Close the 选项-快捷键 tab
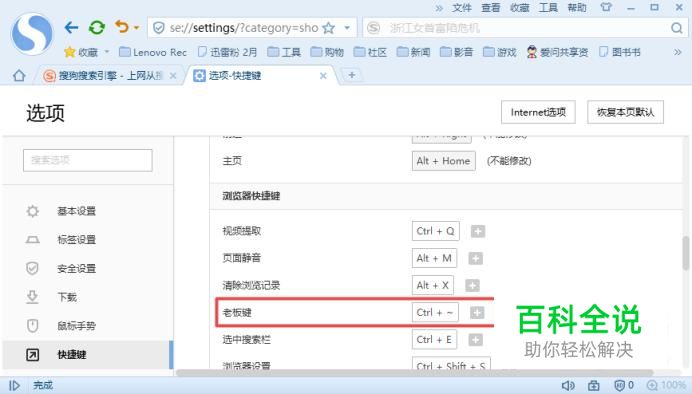692x394 pixels. coord(323,76)
